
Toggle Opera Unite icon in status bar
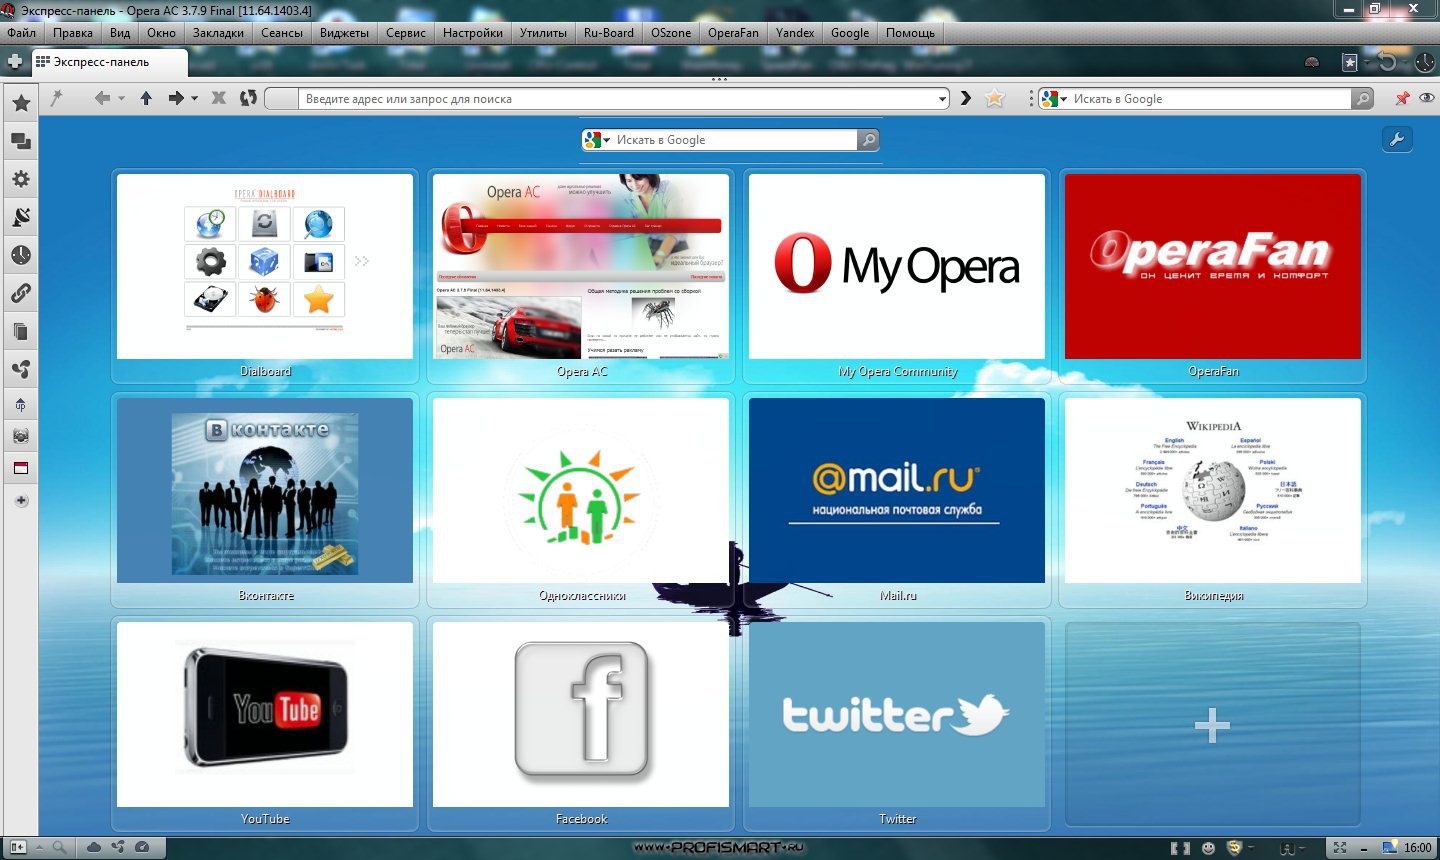point(118,847)
